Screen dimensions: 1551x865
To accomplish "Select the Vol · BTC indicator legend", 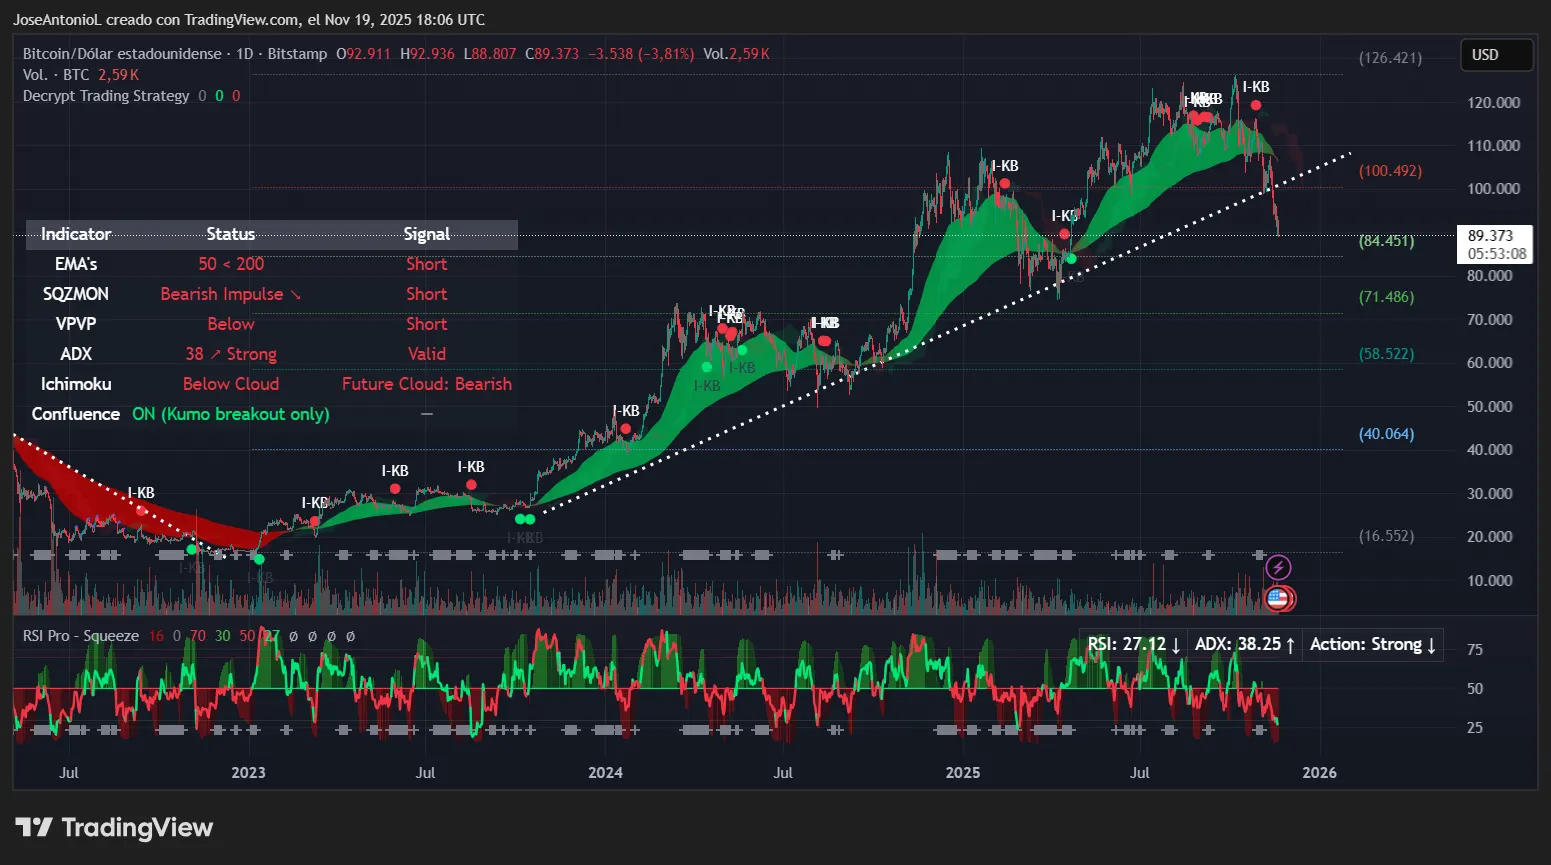I will click(x=54, y=74).
